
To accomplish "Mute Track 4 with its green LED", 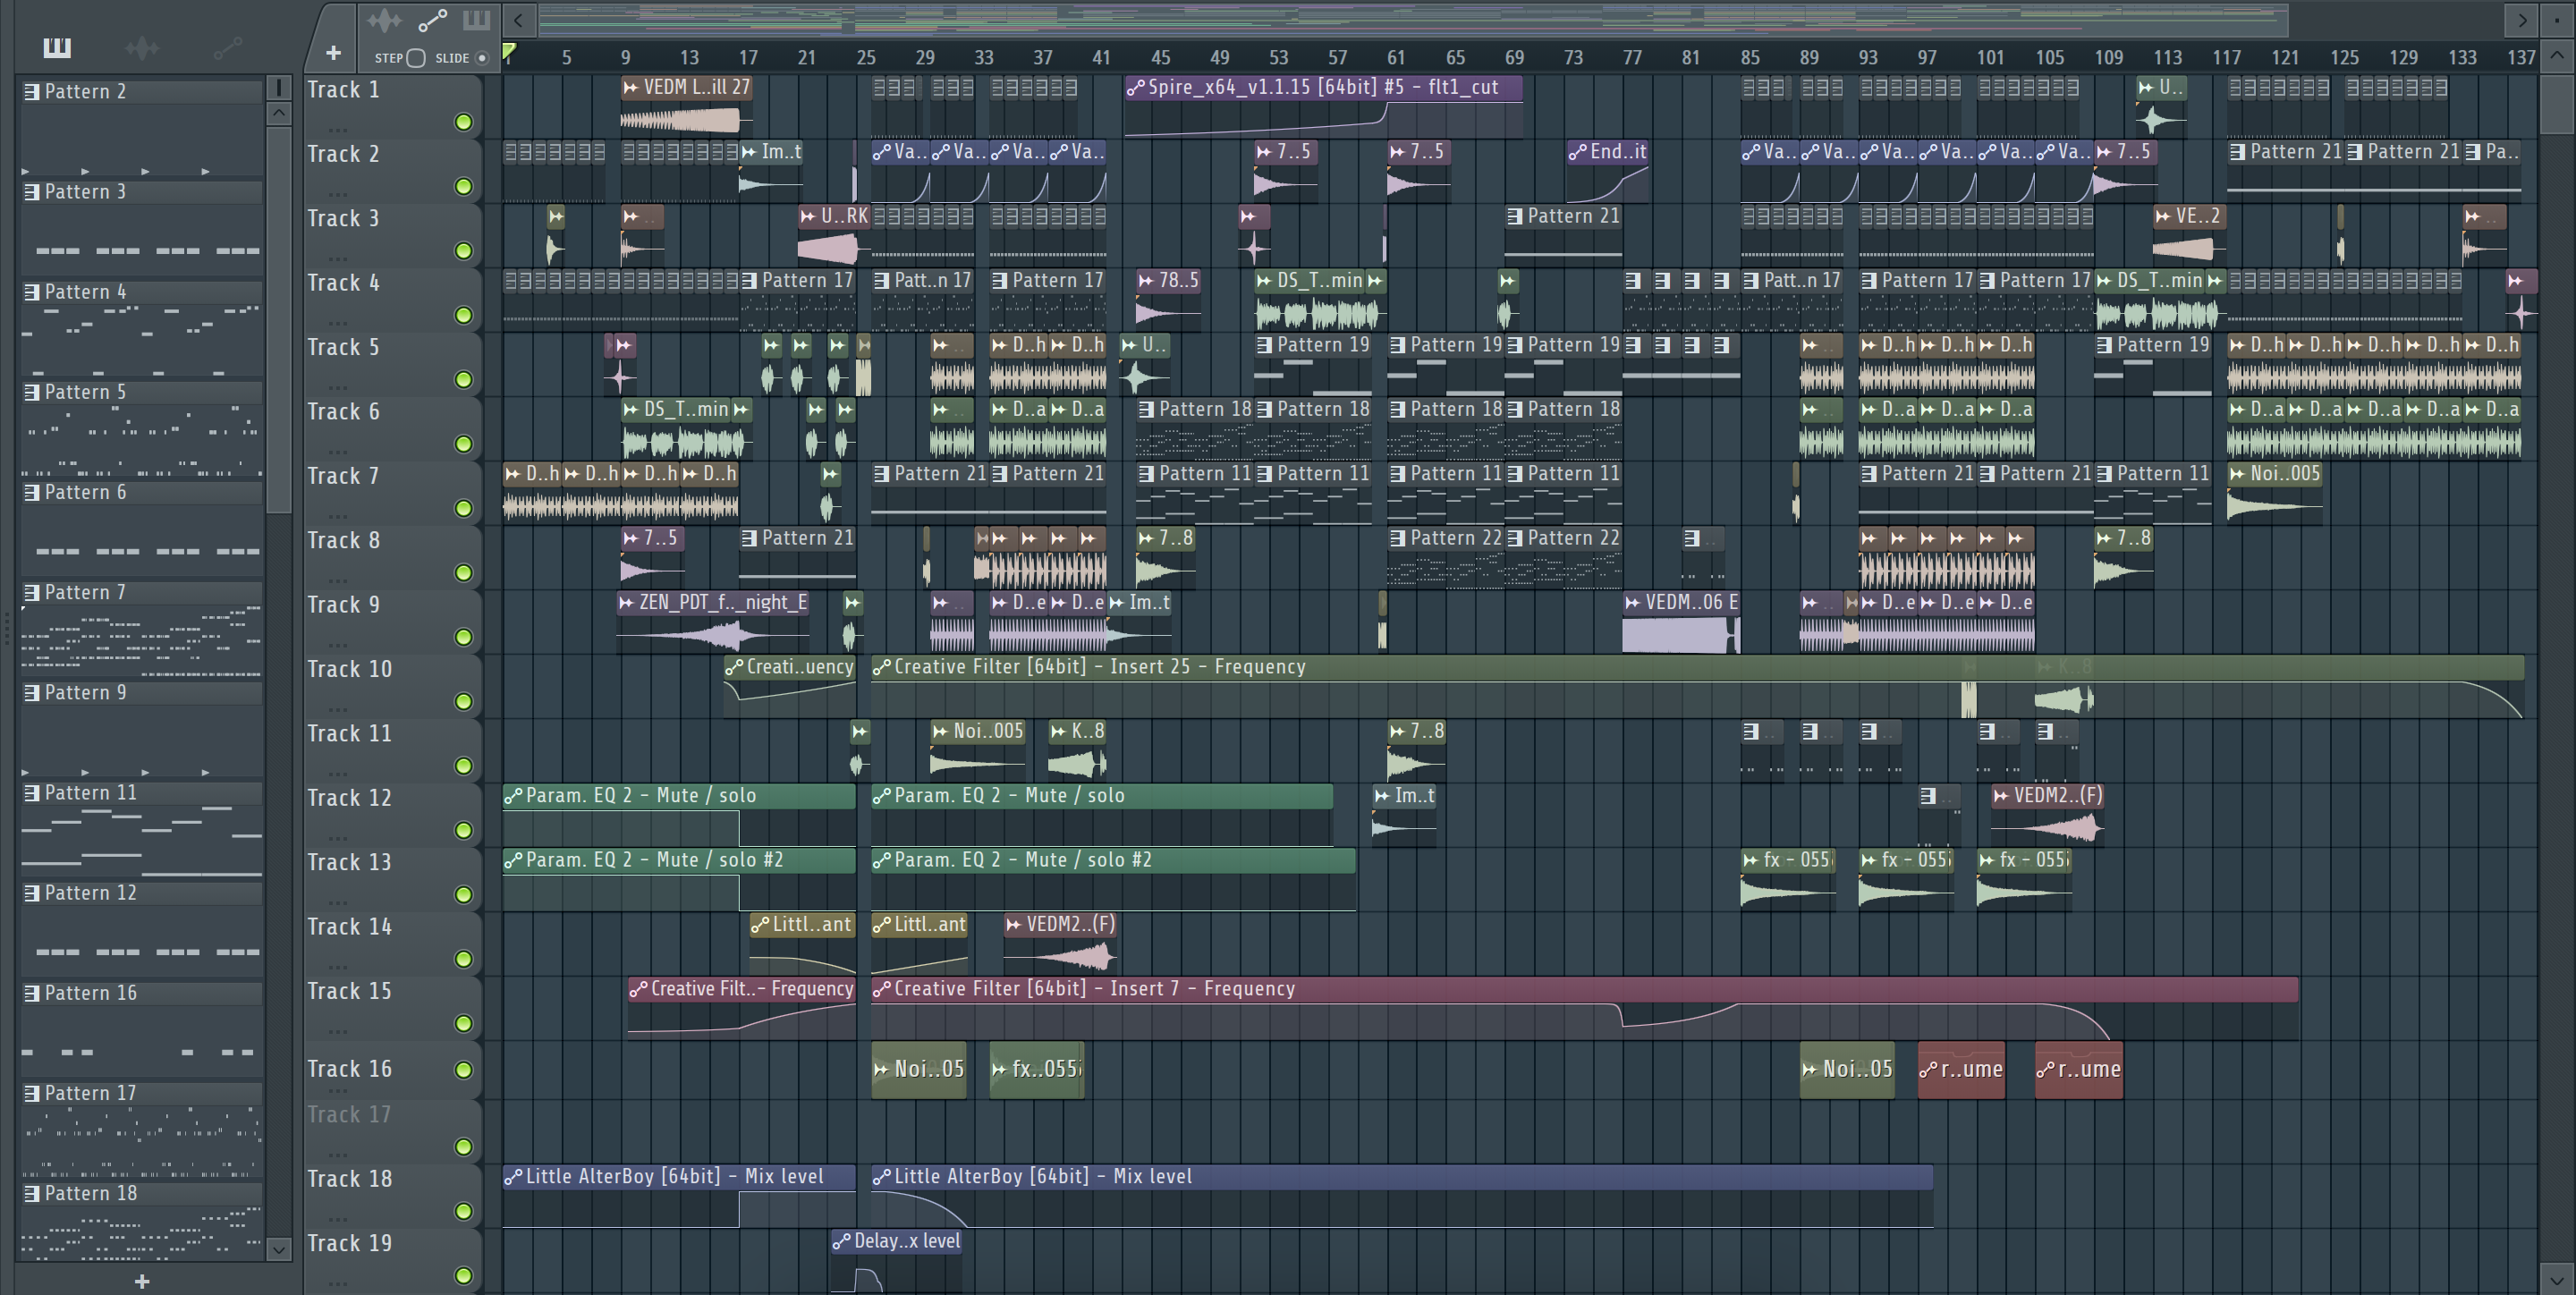I will 463,315.
